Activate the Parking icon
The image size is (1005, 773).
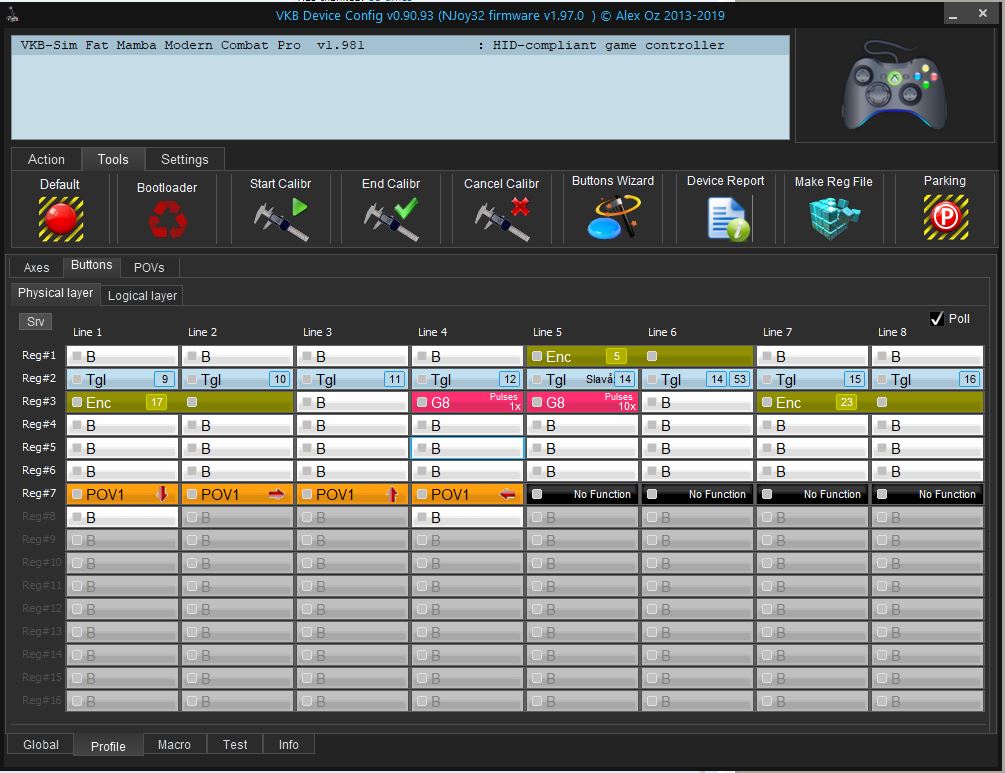(945, 217)
